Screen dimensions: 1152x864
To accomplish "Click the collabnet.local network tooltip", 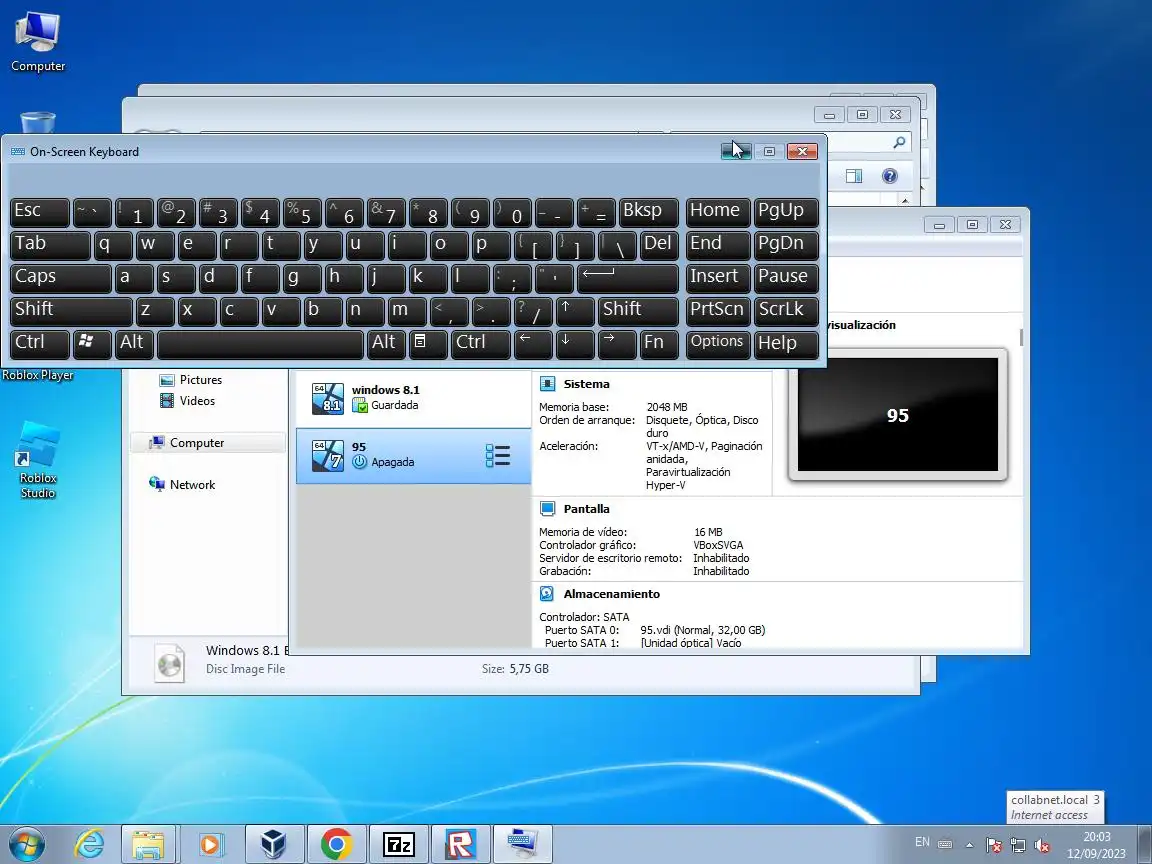I will 1055,807.
